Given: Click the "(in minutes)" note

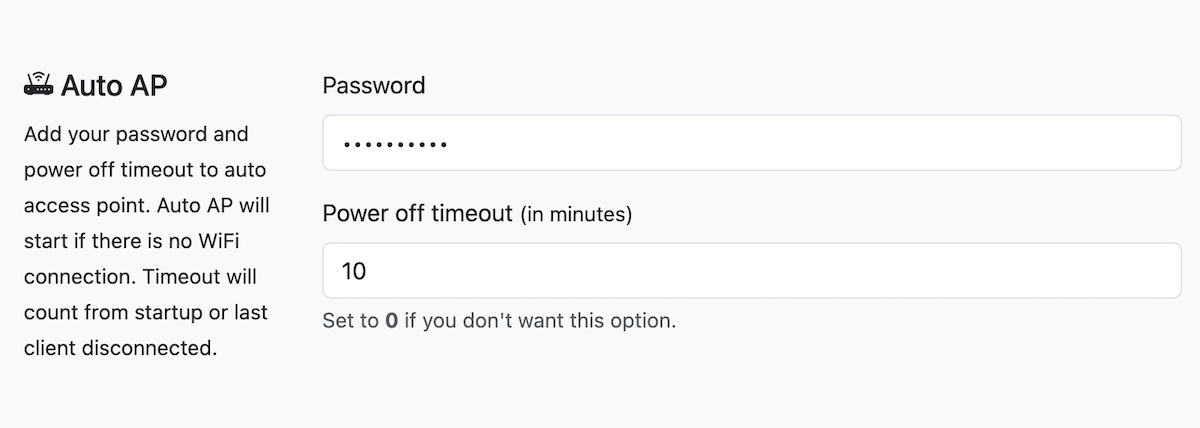Looking at the screenshot, I should click(576, 215).
